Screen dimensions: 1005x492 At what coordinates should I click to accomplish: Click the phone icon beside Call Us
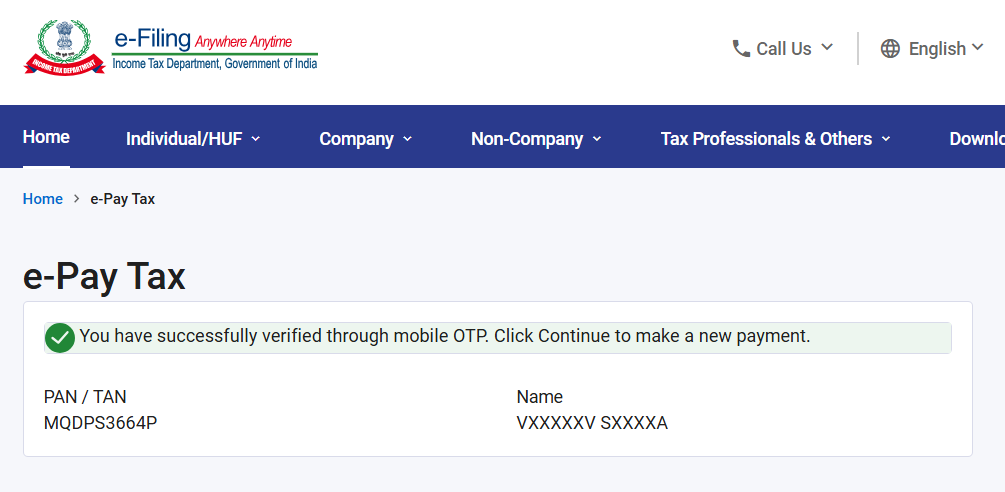pos(741,49)
